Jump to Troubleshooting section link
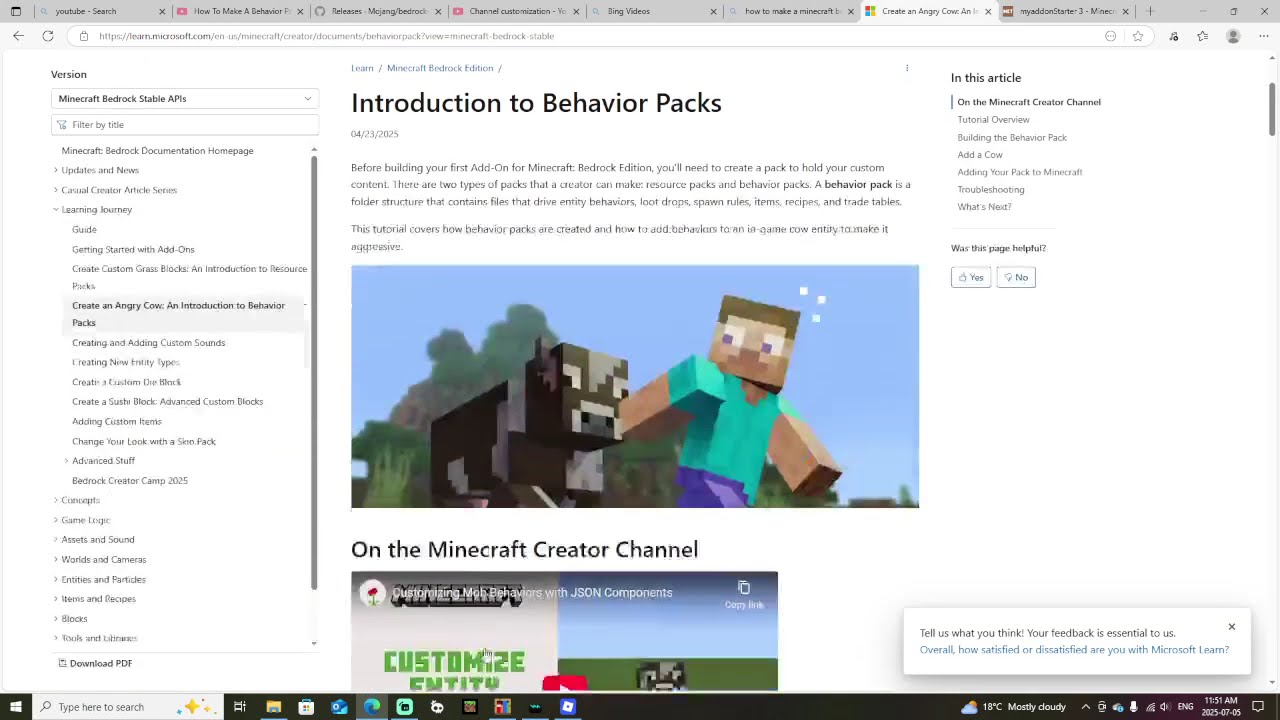 pyautogui.click(x=991, y=190)
